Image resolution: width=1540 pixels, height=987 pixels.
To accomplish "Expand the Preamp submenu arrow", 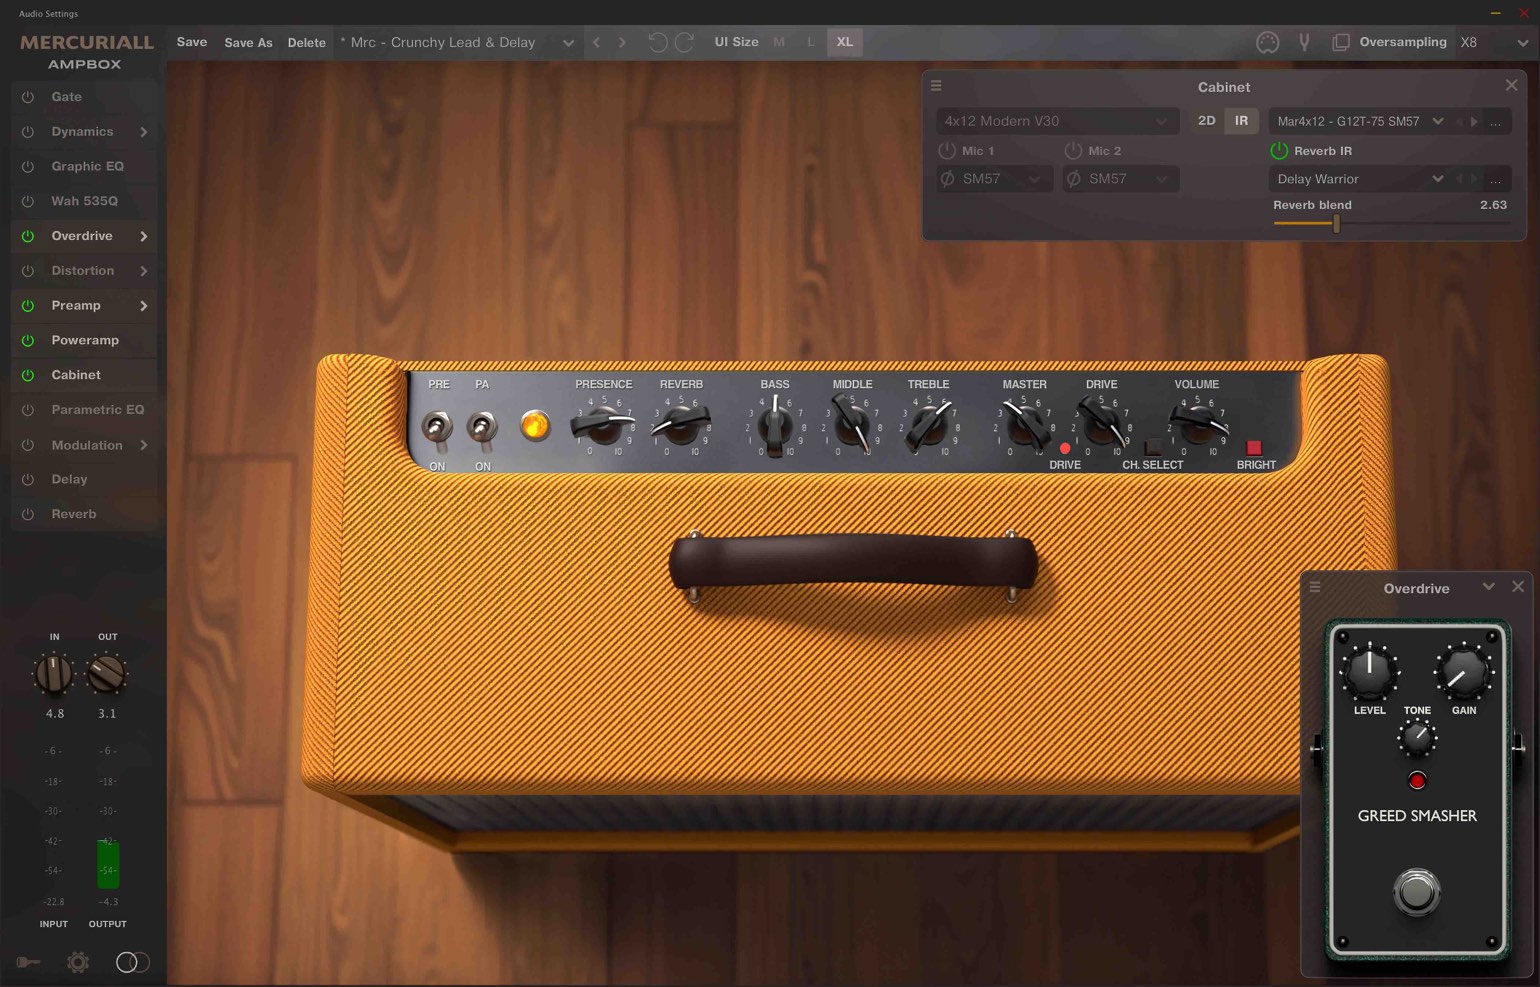I will pyautogui.click(x=144, y=306).
